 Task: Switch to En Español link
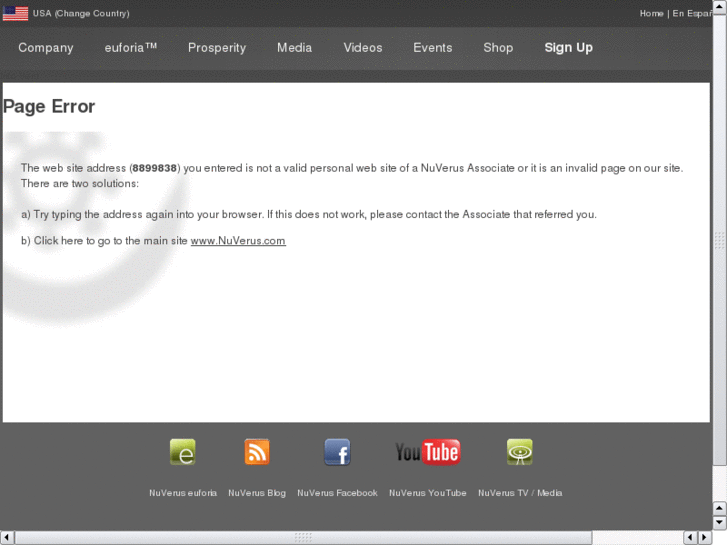[692, 13]
